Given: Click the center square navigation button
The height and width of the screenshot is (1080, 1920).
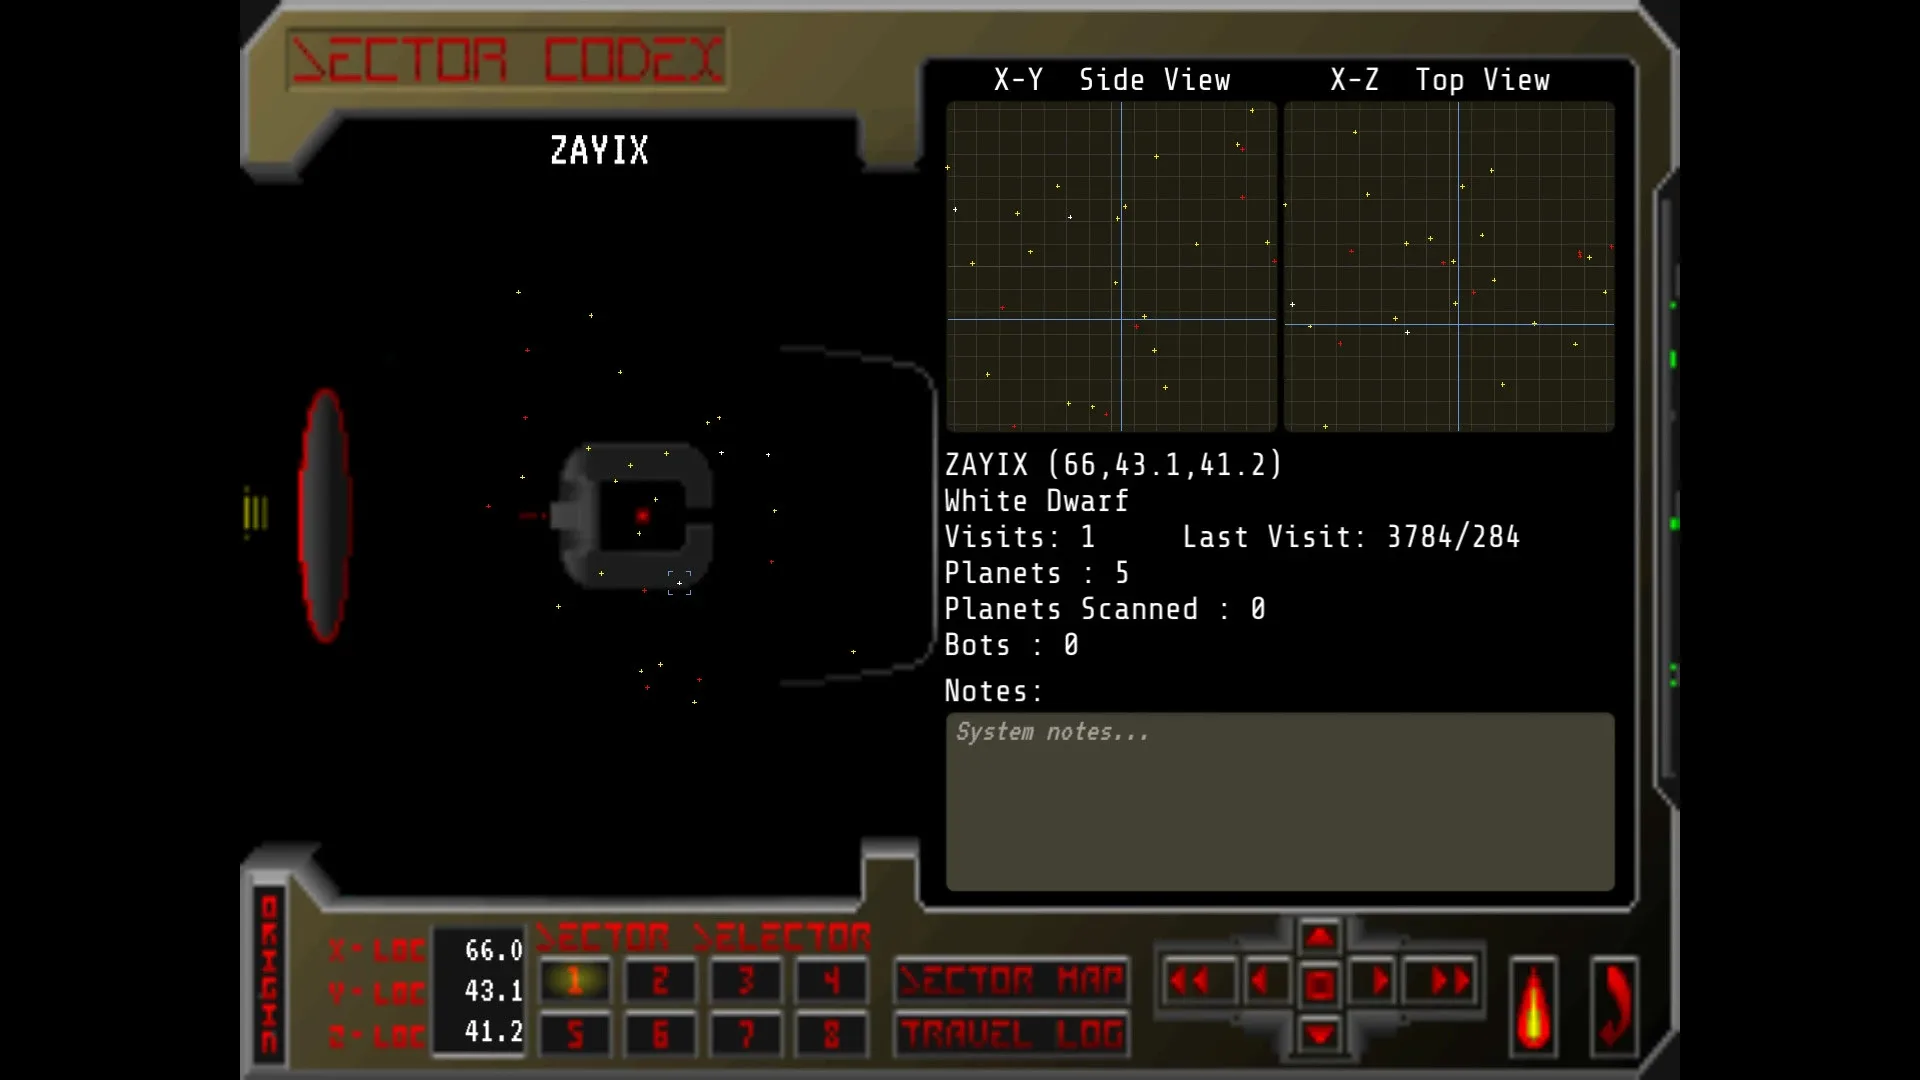Looking at the screenshot, I should click(1319, 985).
